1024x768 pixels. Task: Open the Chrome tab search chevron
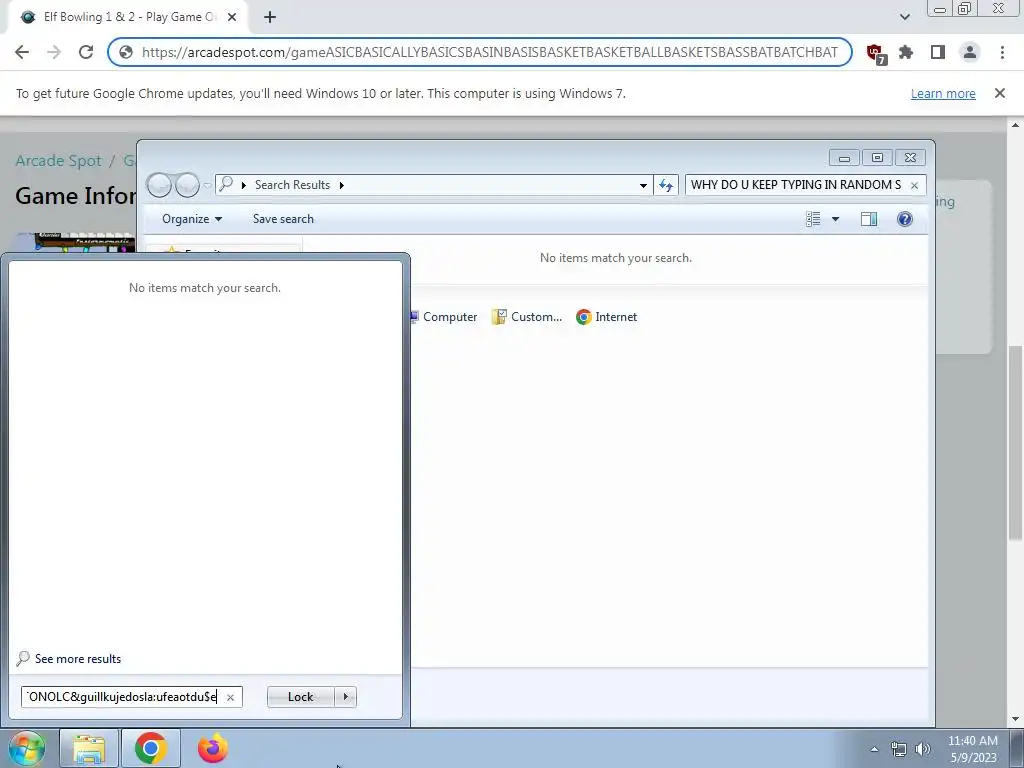pyautogui.click(x=904, y=17)
